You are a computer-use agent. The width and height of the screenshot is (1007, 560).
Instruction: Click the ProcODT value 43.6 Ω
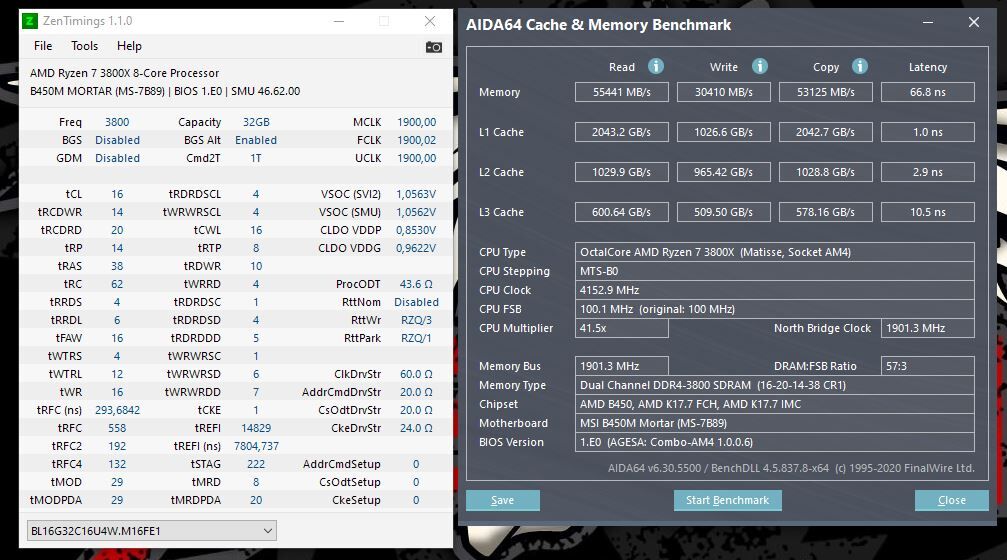click(x=416, y=284)
